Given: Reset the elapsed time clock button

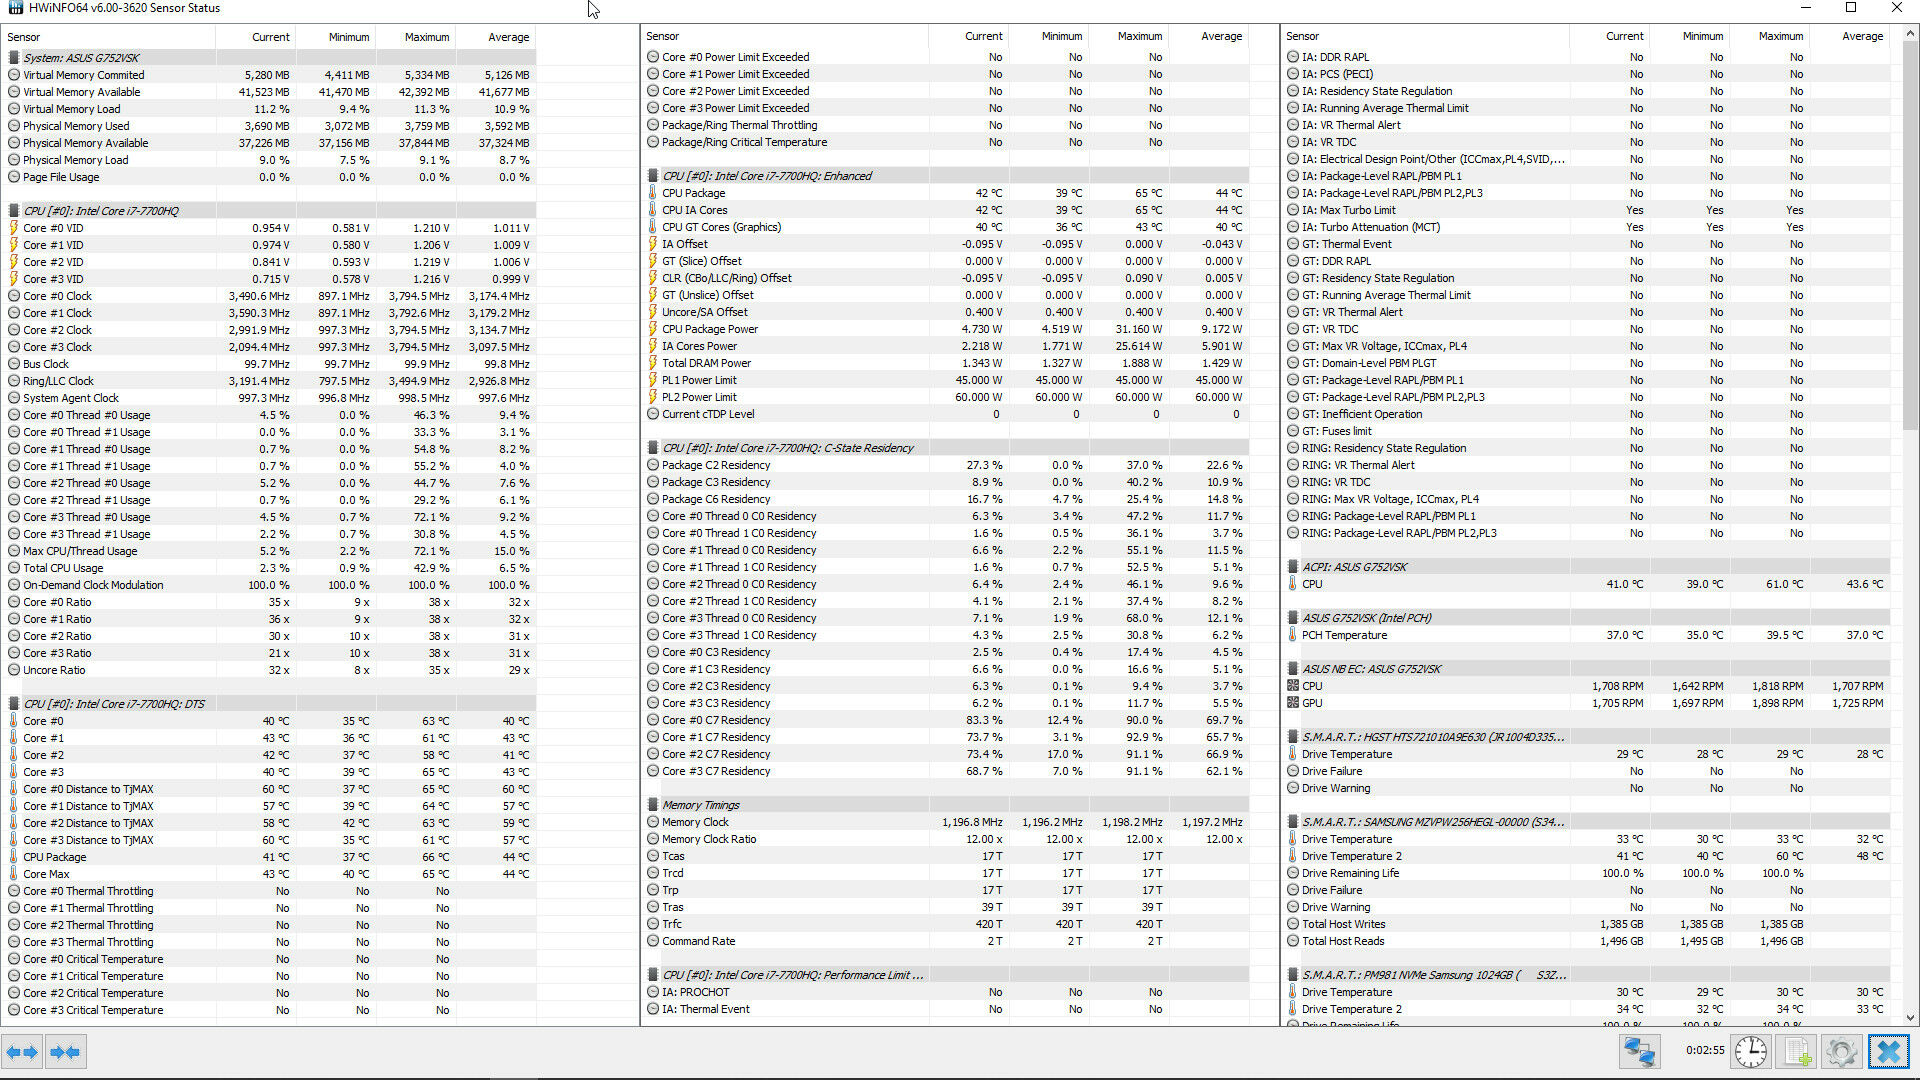Looking at the screenshot, I should click(x=1751, y=1052).
